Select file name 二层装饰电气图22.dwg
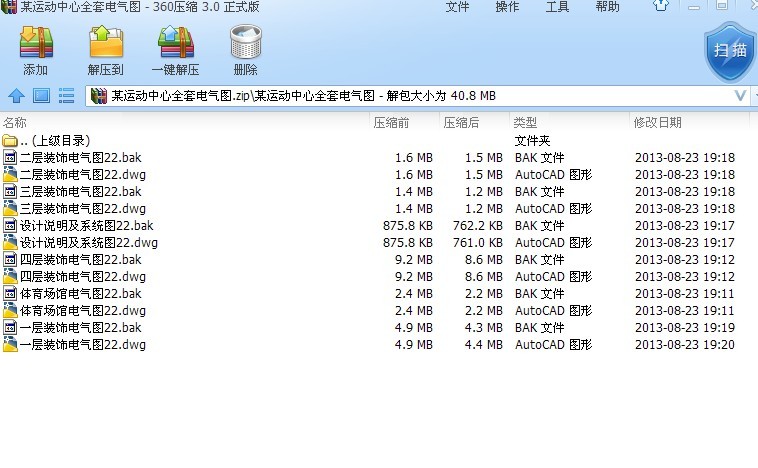The width and height of the screenshot is (758, 468). (x=83, y=175)
